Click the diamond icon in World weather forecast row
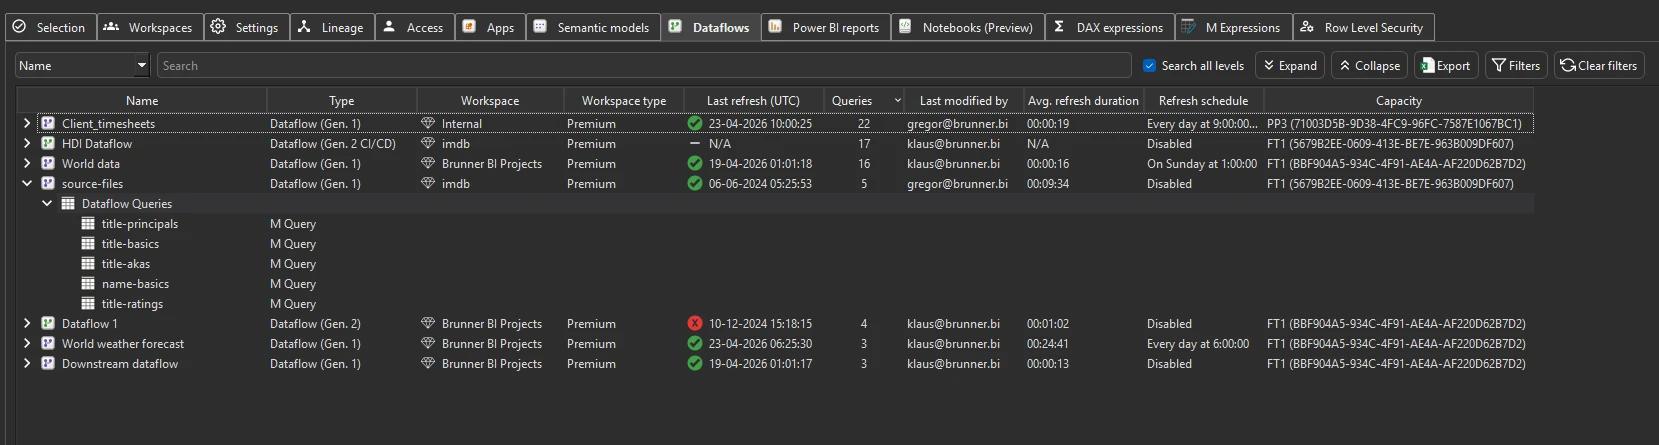 point(428,344)
